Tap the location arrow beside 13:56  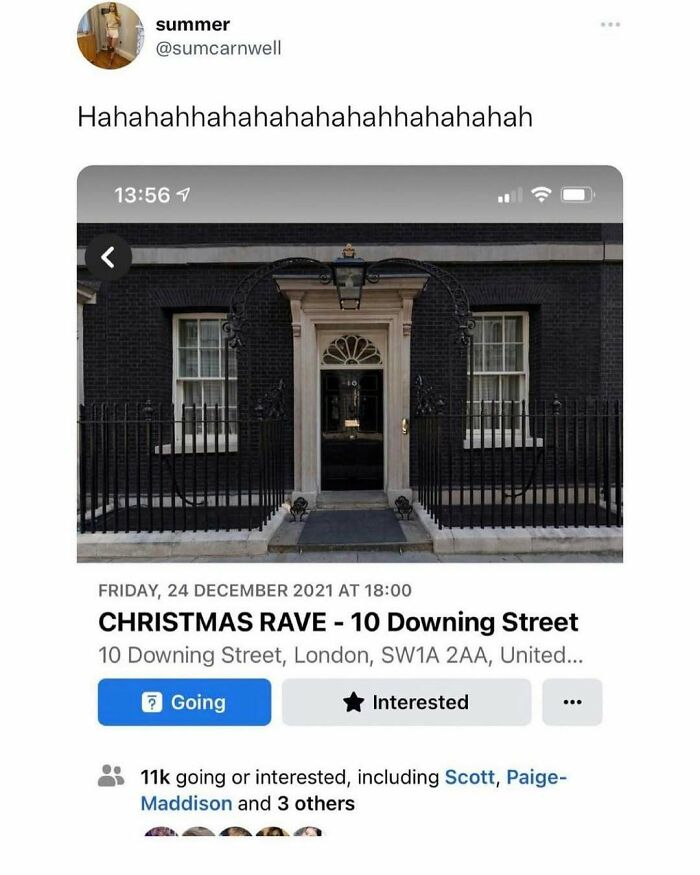(x=183, y=195)
